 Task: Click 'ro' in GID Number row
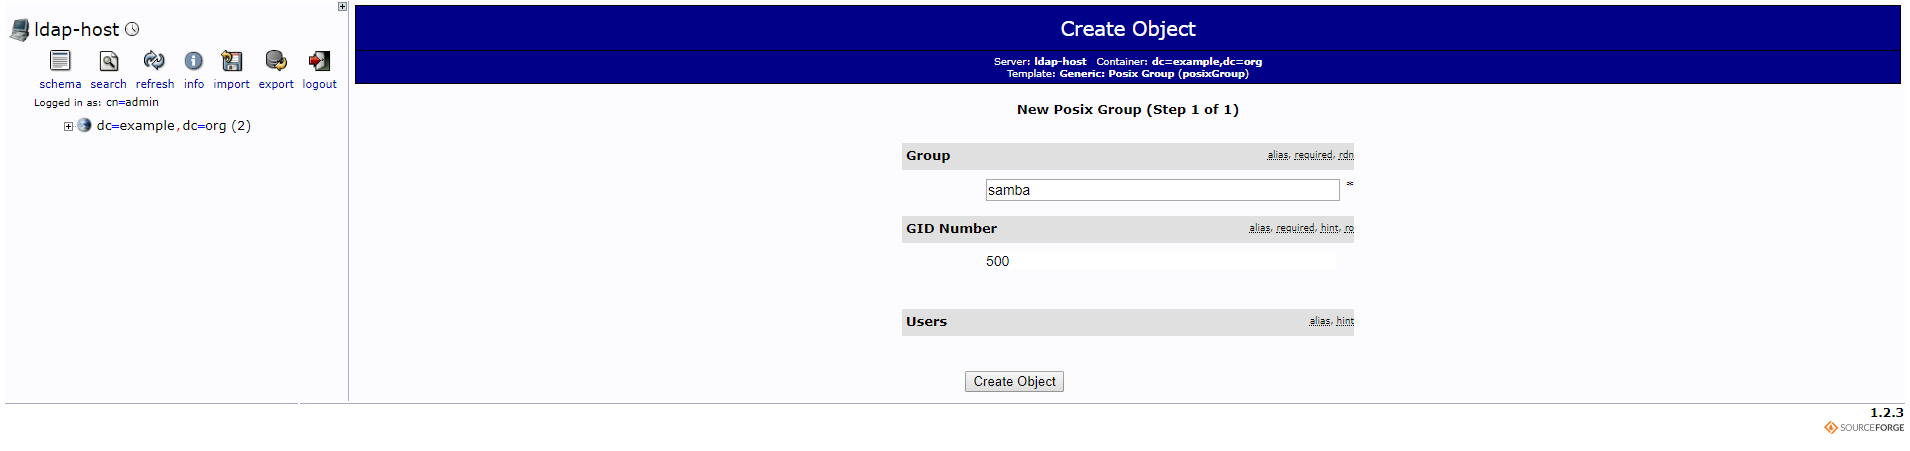(x=1349, y=228)
